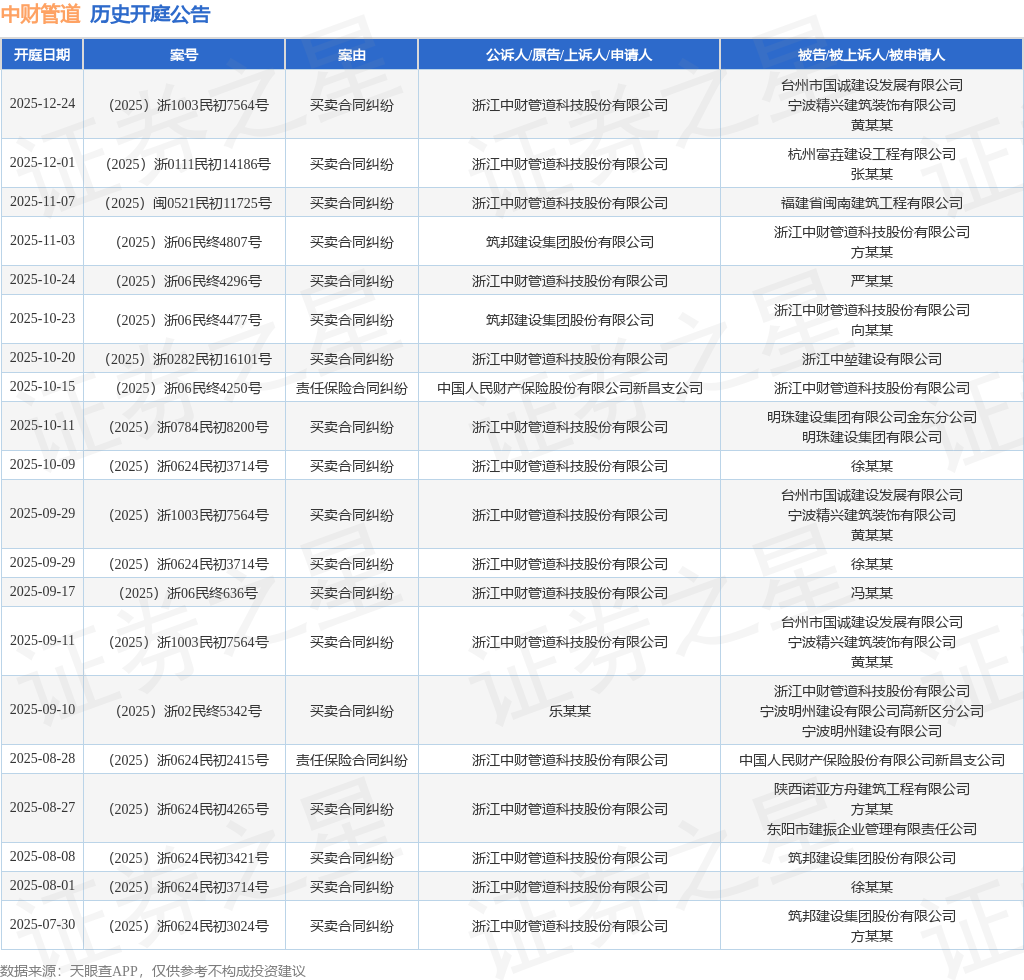
Task: Select date cell 2025-08-28
Action: (42, 758)
